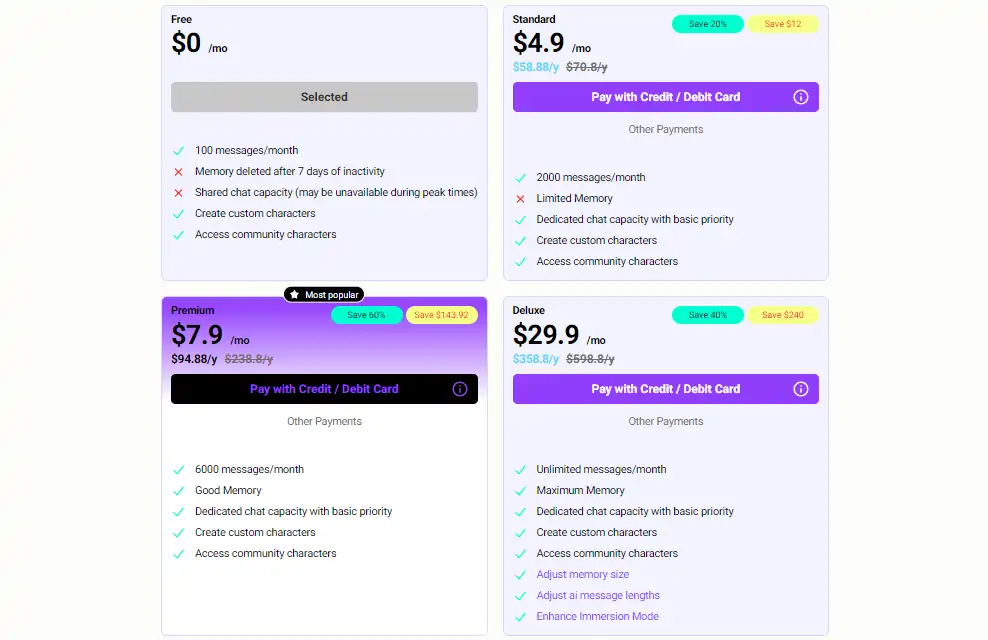Expand Other Payments under the Premium plan

tap(324, 421)
